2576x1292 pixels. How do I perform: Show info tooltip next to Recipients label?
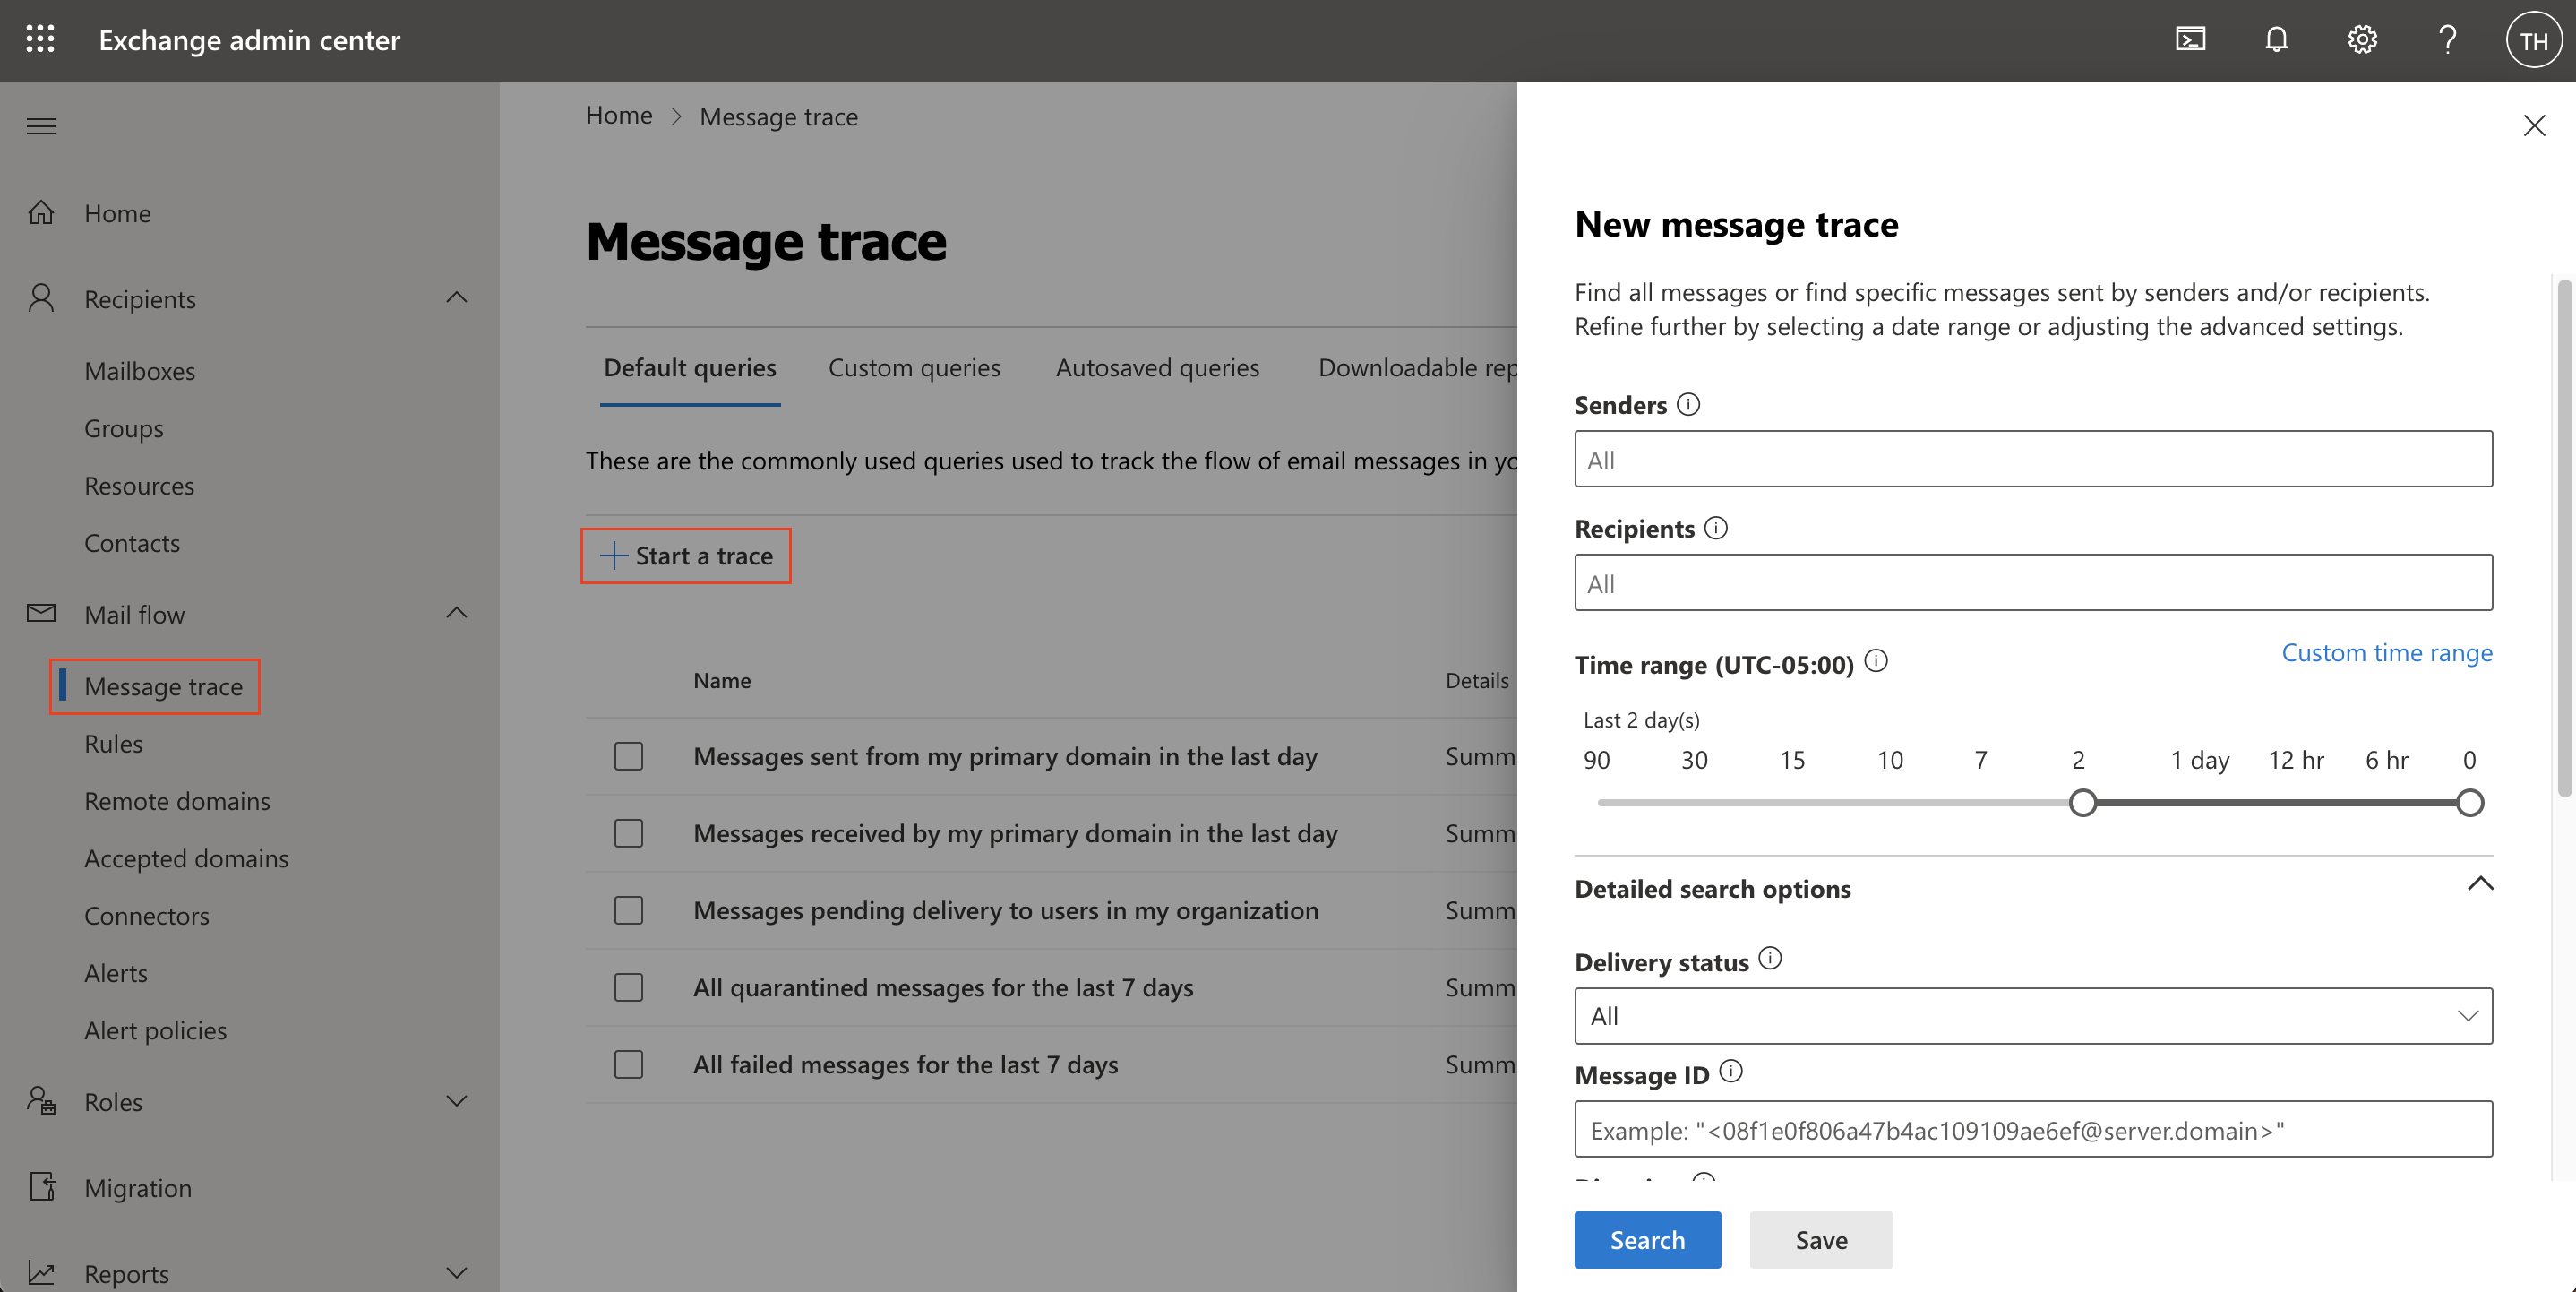(x=1716, y=528)
